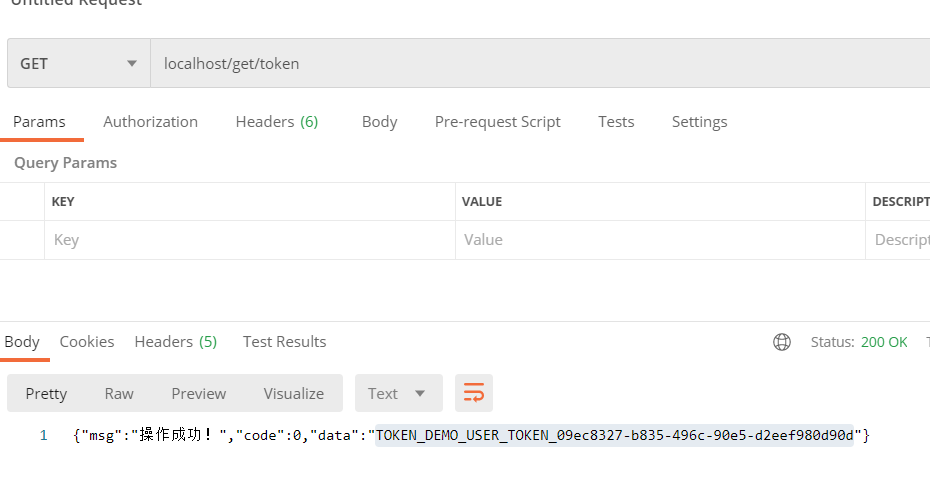Click the Description input cell
This screenshot has height=502, width=930.
[x=898, y=240]
